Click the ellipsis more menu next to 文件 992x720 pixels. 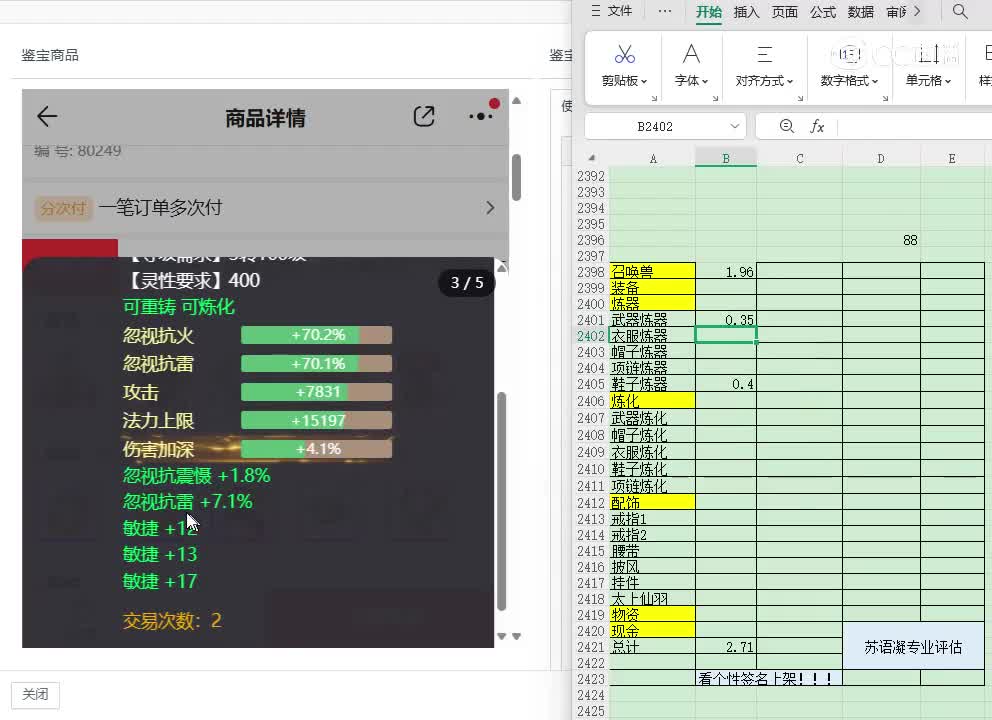[665, 11]
